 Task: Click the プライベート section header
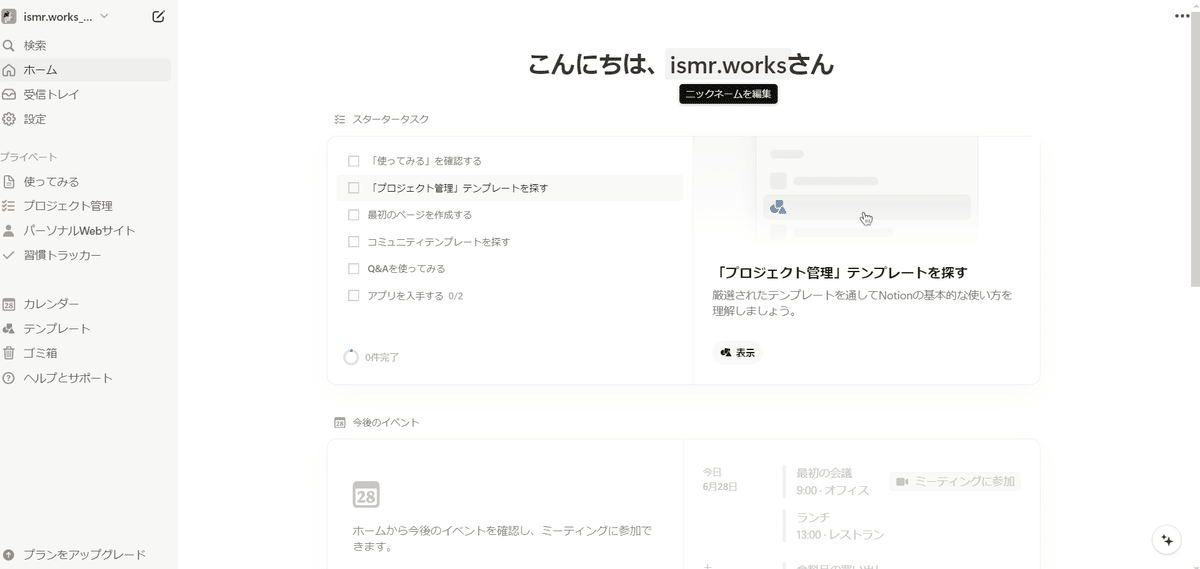point(29,157)
